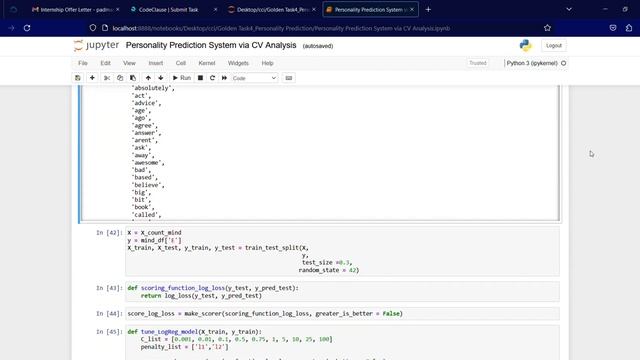The height and width of the screenshot is (360, 640).
Task: Switch to Internship Offer Letter tab
Action: click(76, 9)
